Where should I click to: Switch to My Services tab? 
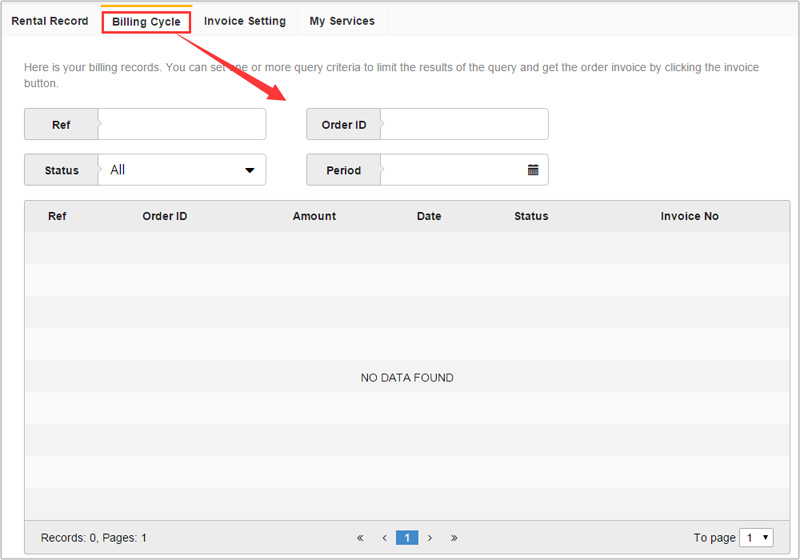tap(342, 21)
